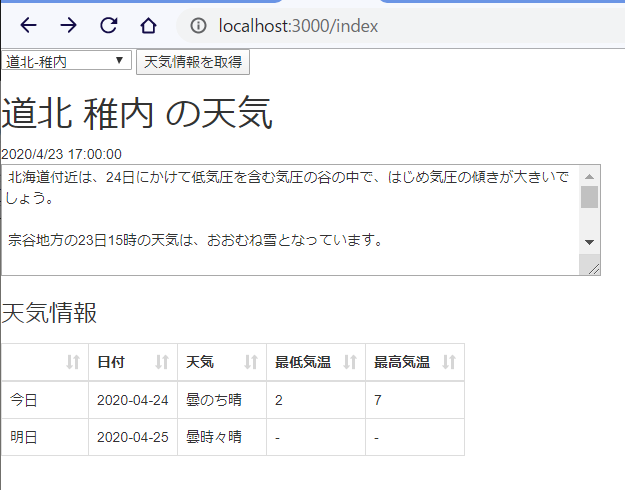Click the timestamp 2020/4/23 17:00:00

click(x=61, y=154)
